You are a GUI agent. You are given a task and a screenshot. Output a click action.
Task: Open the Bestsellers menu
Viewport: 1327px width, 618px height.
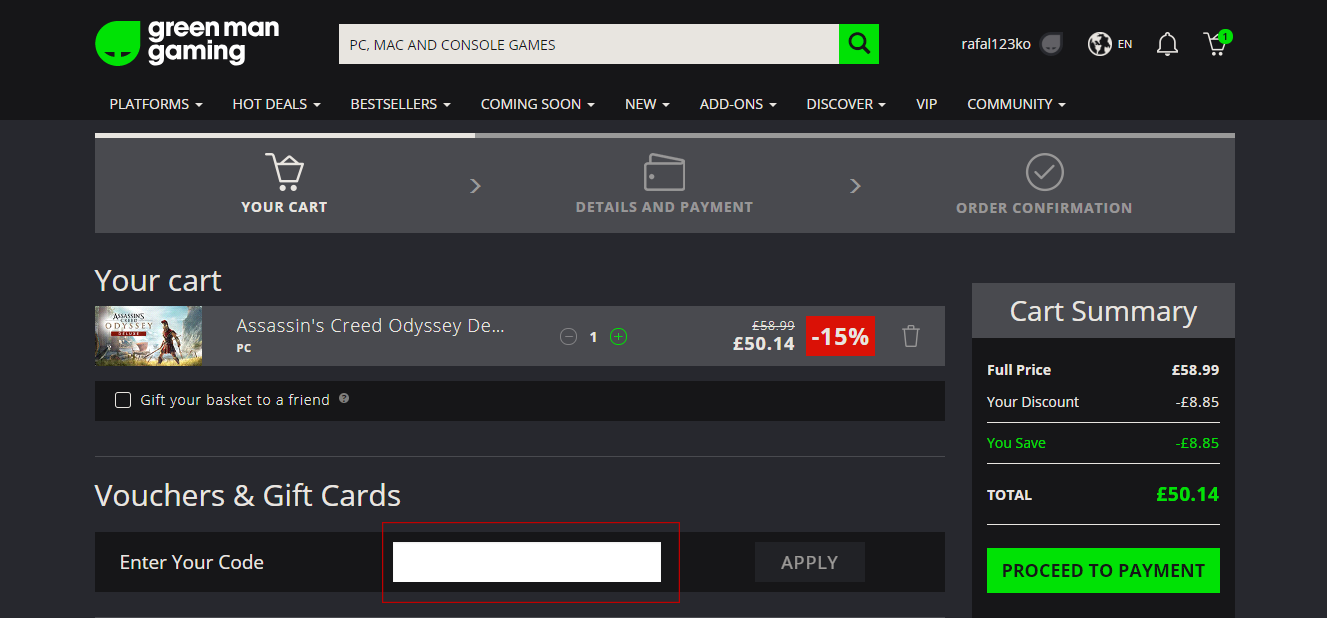pyautogui.click(x=400, y=104)
